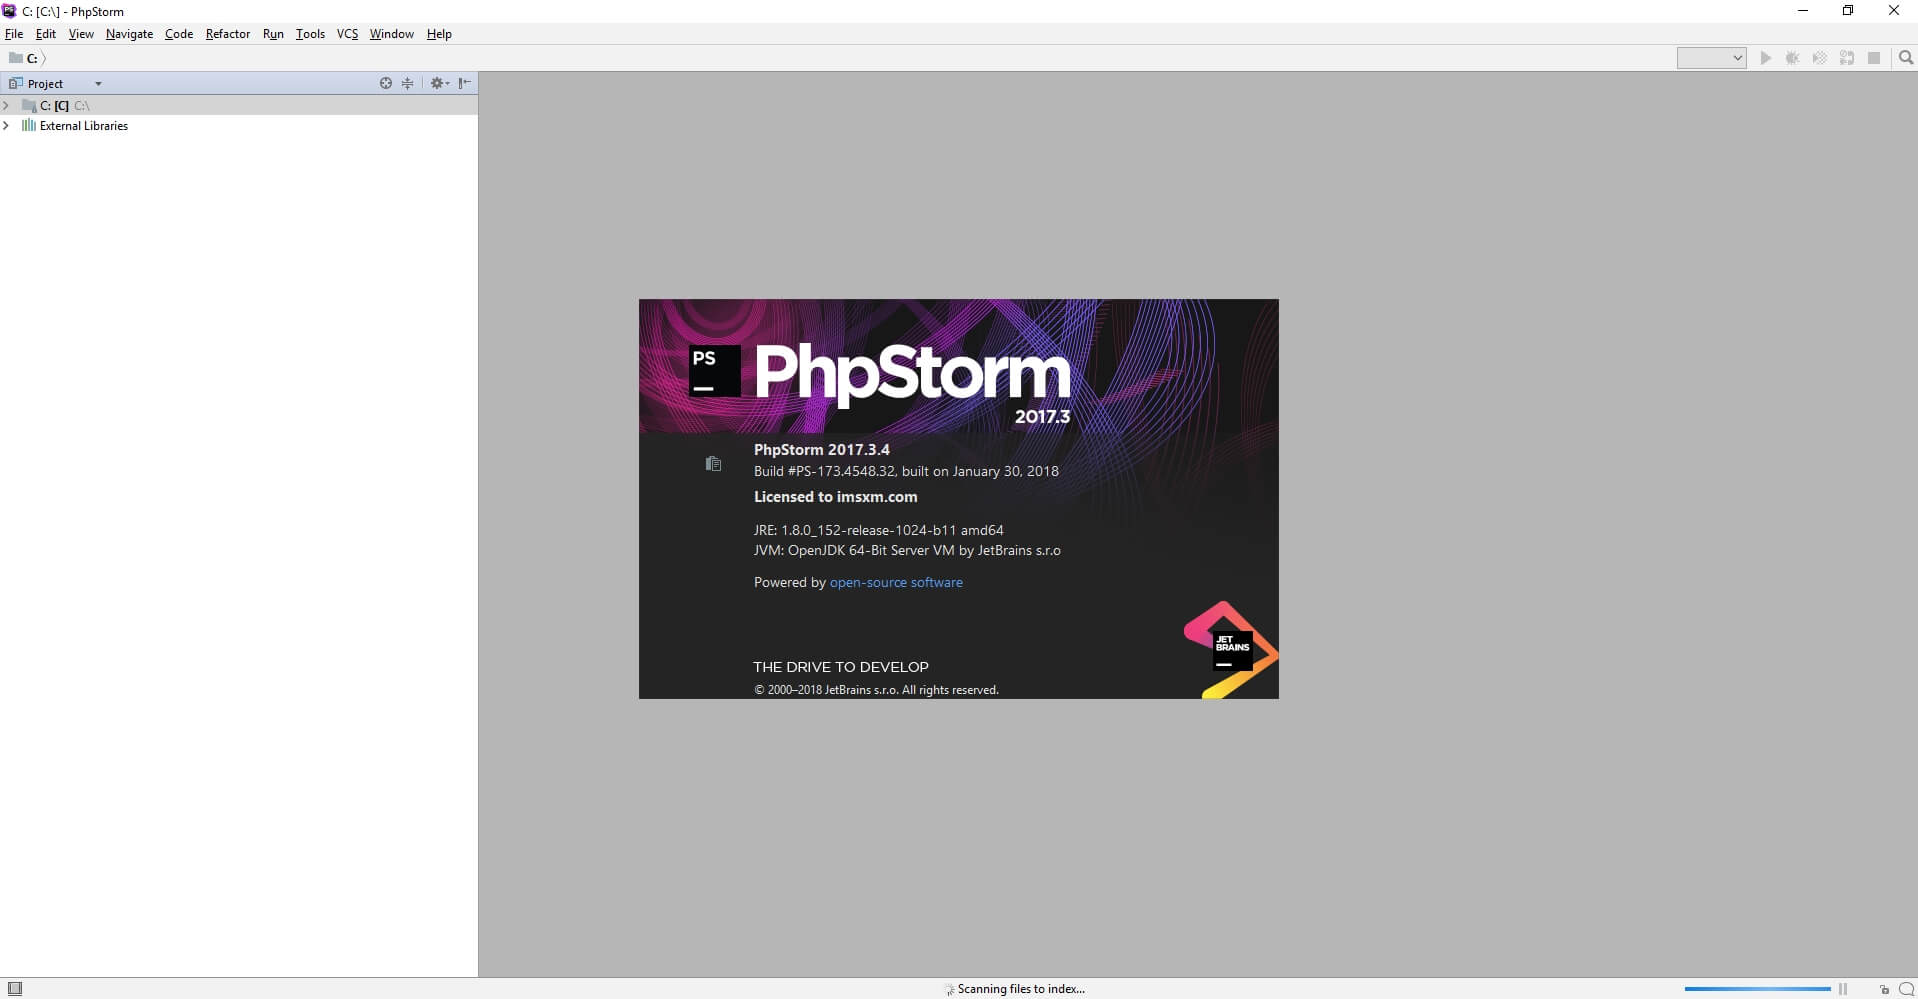Viewport: 1918px width, 999px height.
Task: Expand the C: [C] root folder
Action: (7, 105)
